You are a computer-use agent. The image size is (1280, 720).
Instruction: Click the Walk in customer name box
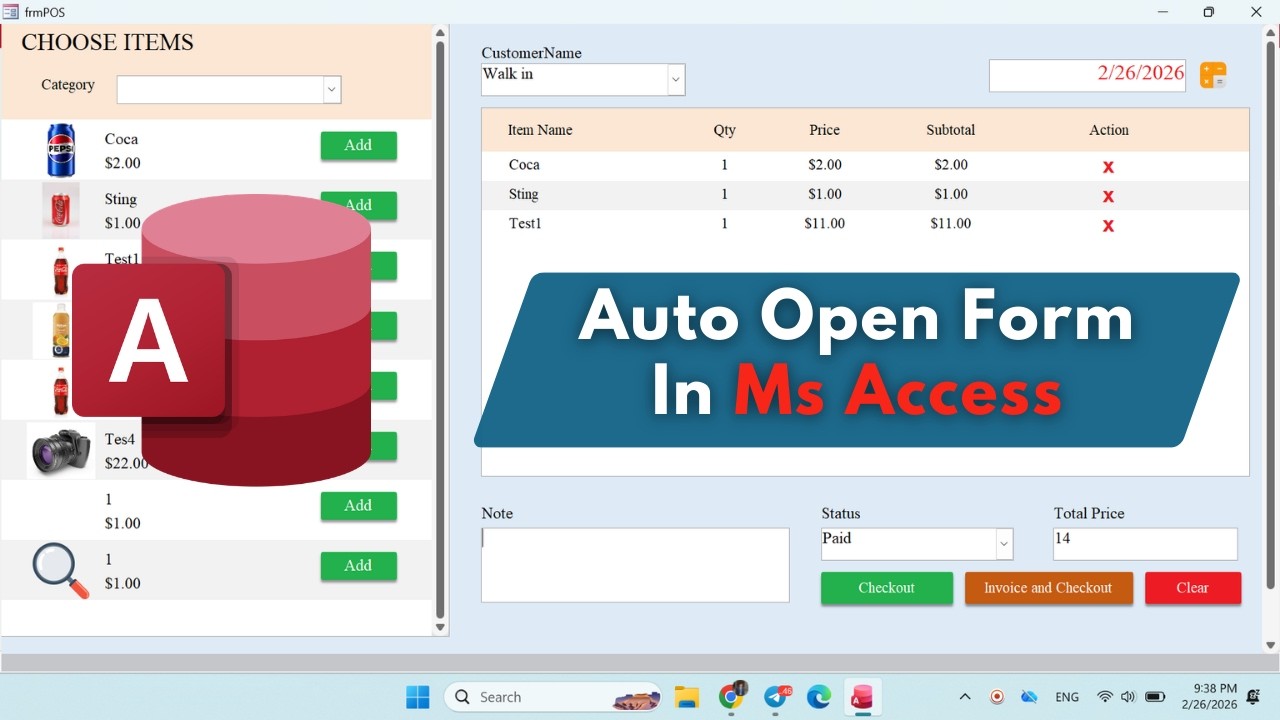point(575,80)
